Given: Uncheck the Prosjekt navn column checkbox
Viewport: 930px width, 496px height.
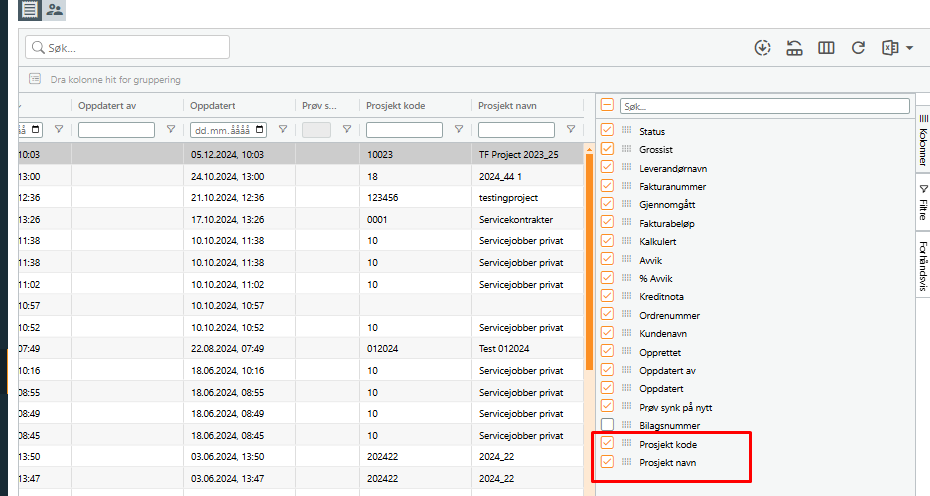Looking at the screenshot, I should [x=607, y=461].
